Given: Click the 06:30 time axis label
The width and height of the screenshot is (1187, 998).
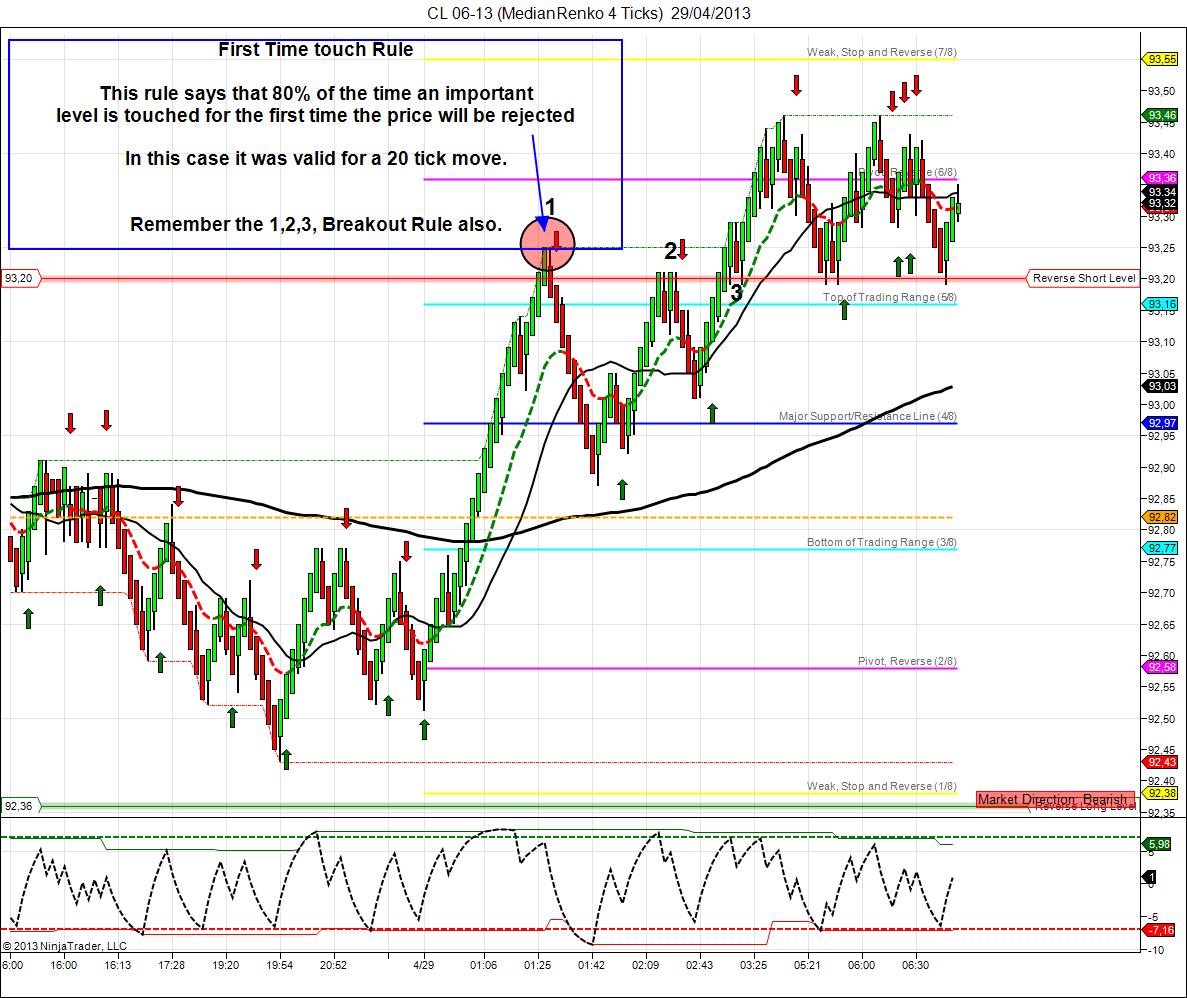Looking at the screenshot, I should 915,965.
